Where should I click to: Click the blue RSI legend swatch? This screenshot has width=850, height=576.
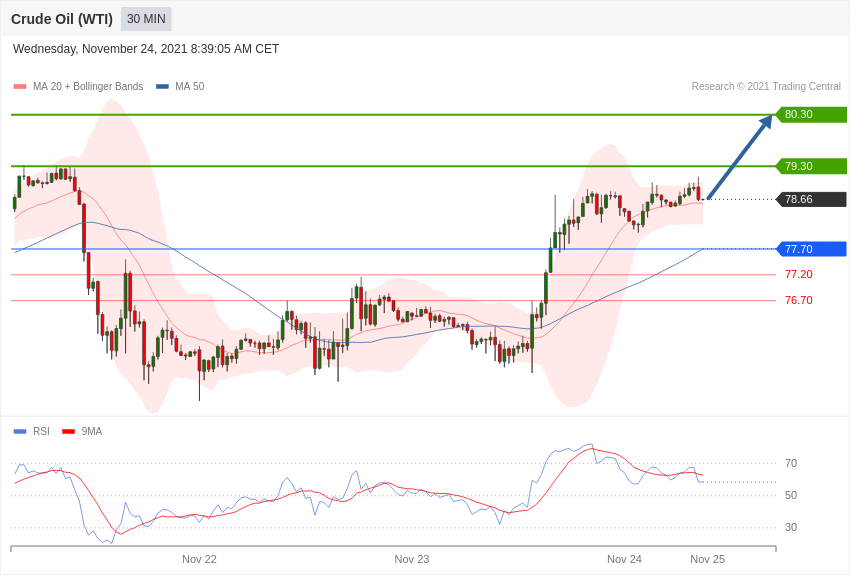click(x=20, y=432)
